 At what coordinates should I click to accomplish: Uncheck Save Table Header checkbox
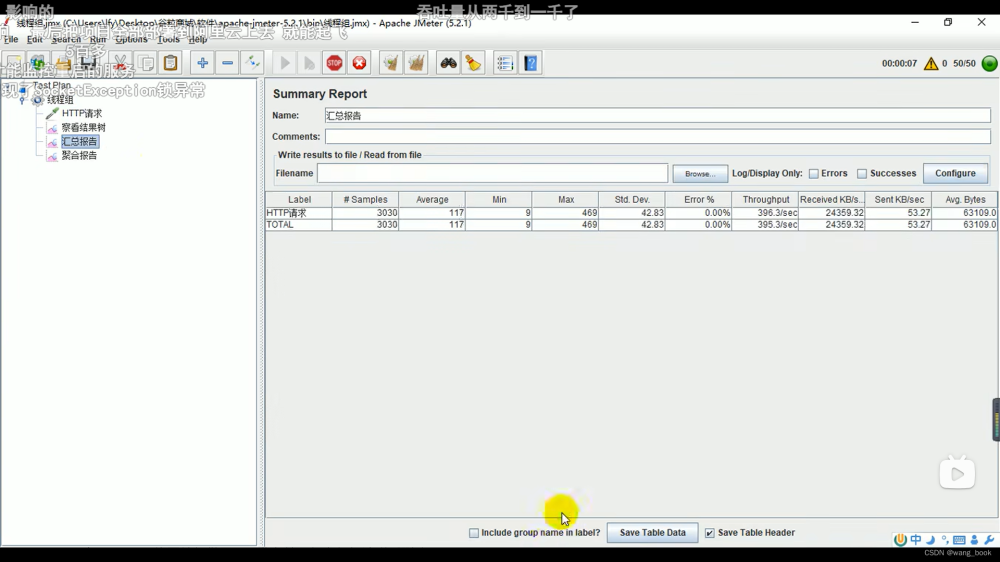(x=710, y=533)
